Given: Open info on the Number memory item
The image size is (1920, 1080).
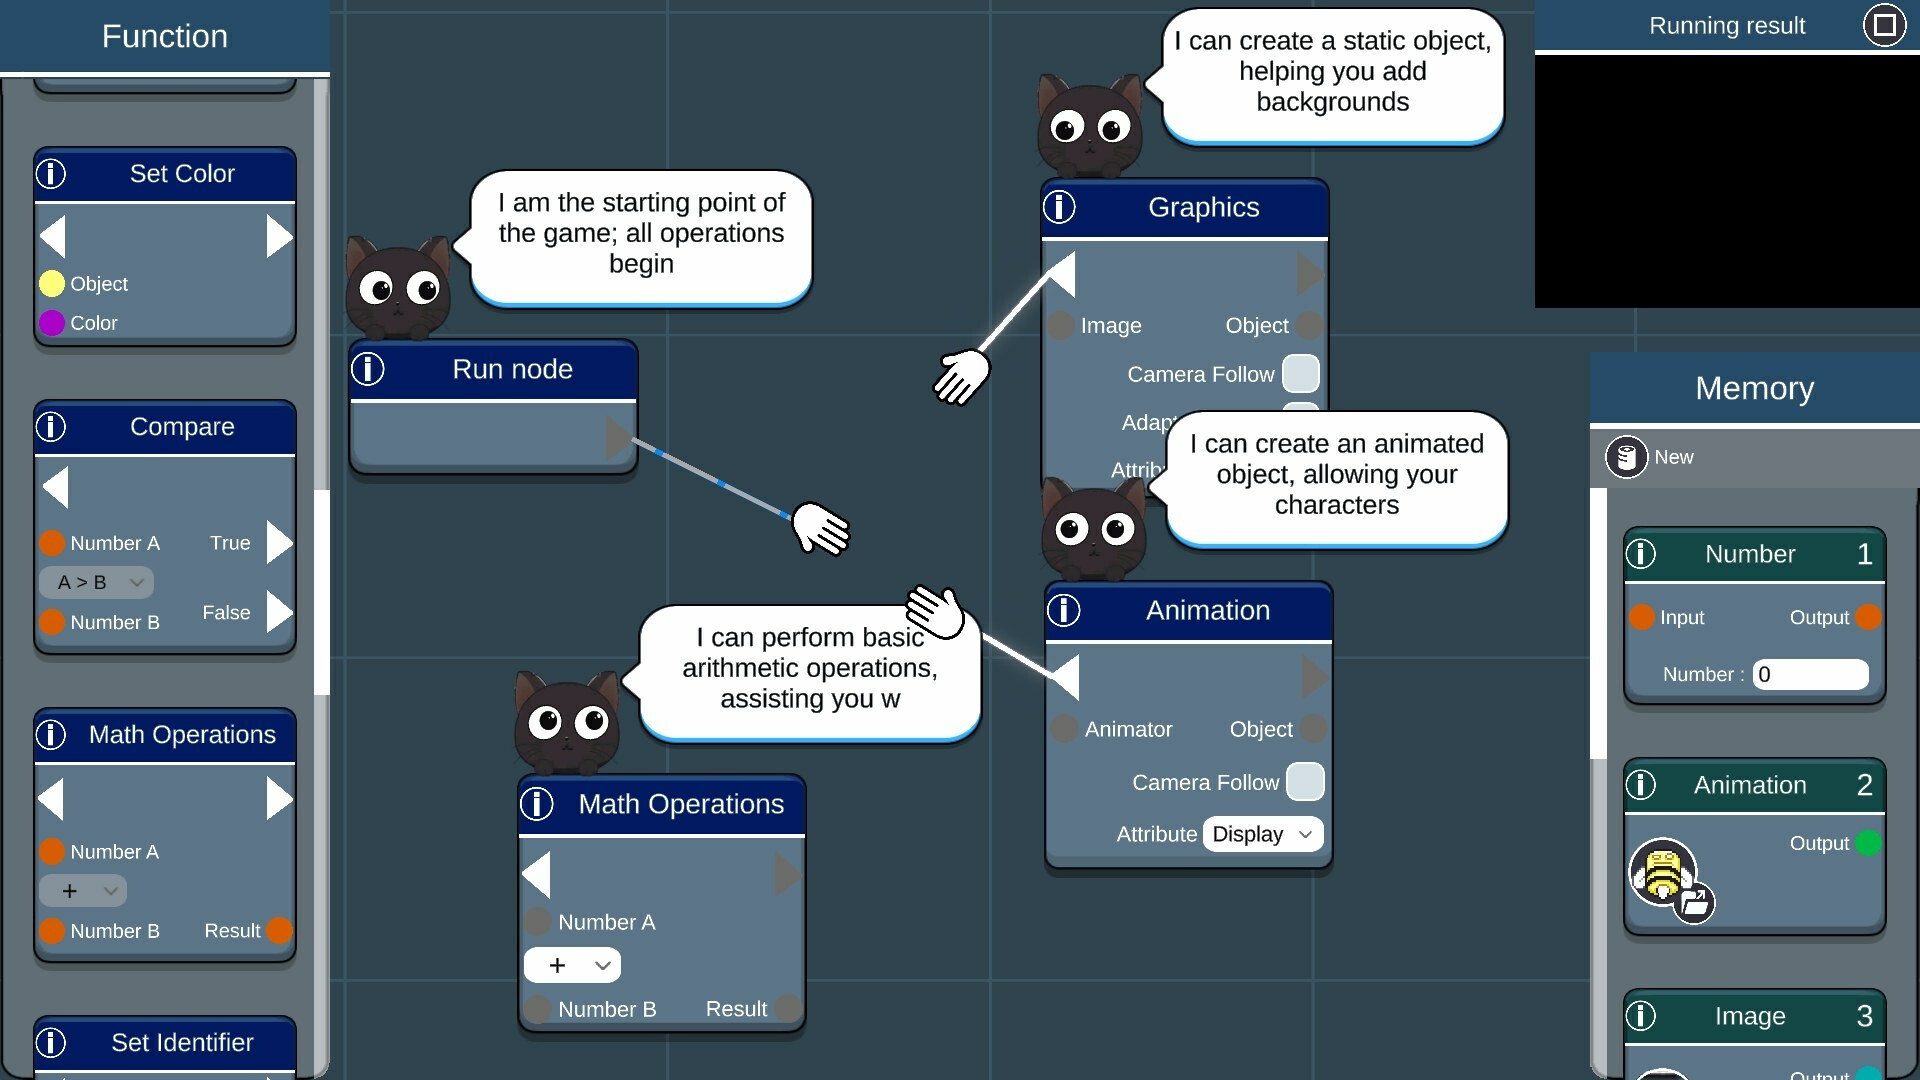Looking at the screenshot, I should [1641, 554].
